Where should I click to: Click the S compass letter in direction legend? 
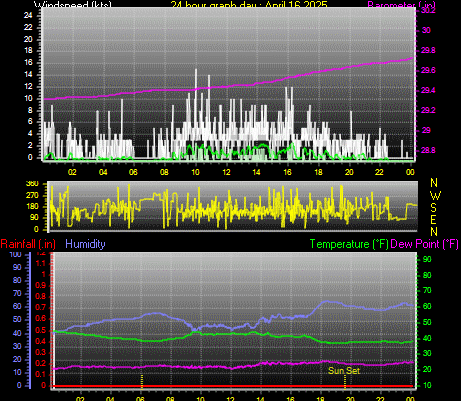point(433,207)
